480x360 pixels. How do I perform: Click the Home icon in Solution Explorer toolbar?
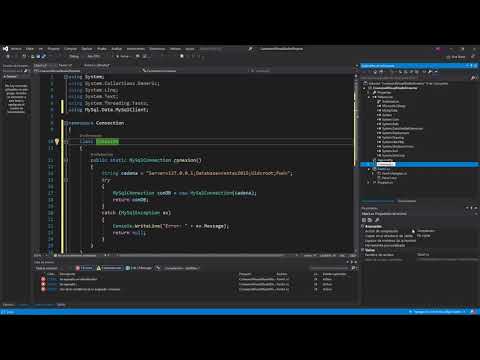point(375,72)
